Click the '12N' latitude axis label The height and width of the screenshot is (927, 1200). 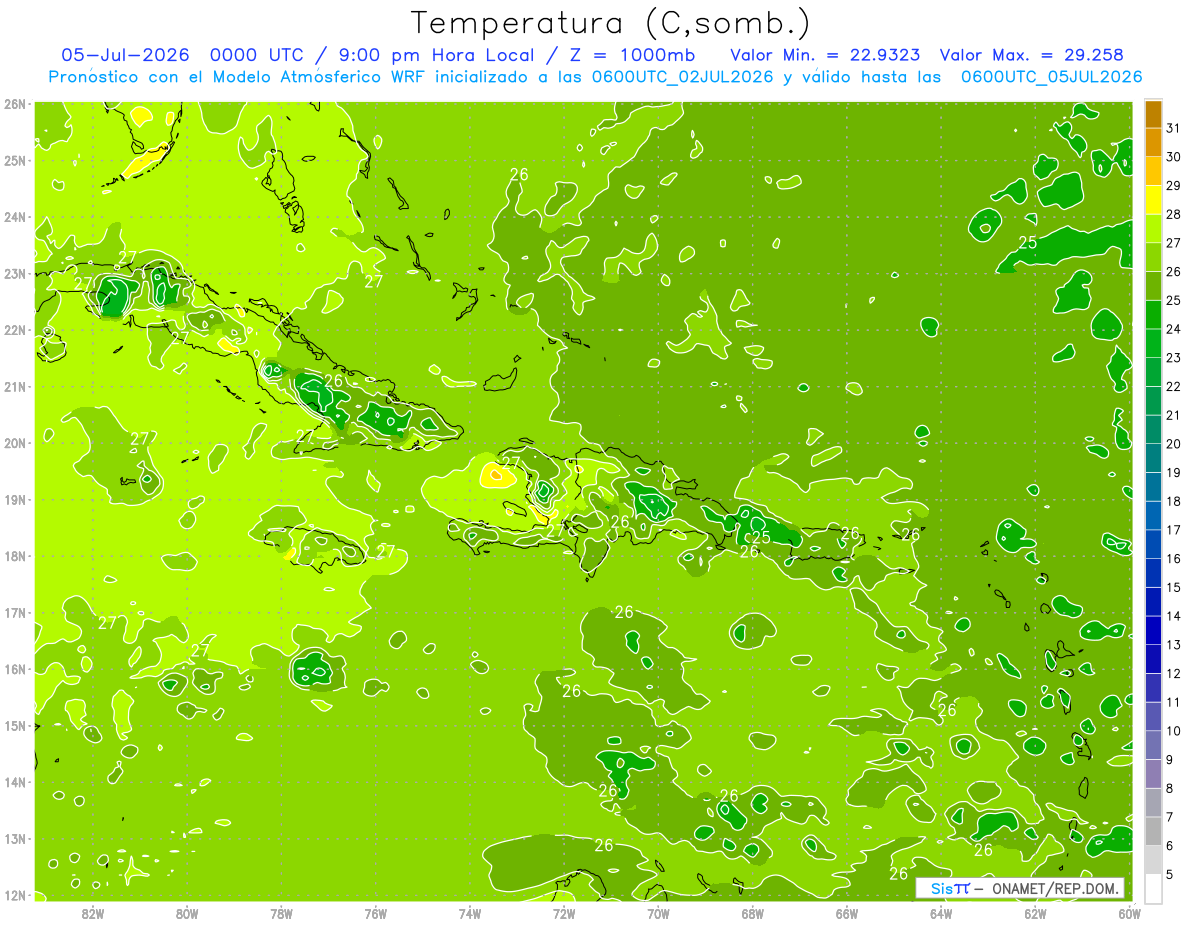pos(14,895)
